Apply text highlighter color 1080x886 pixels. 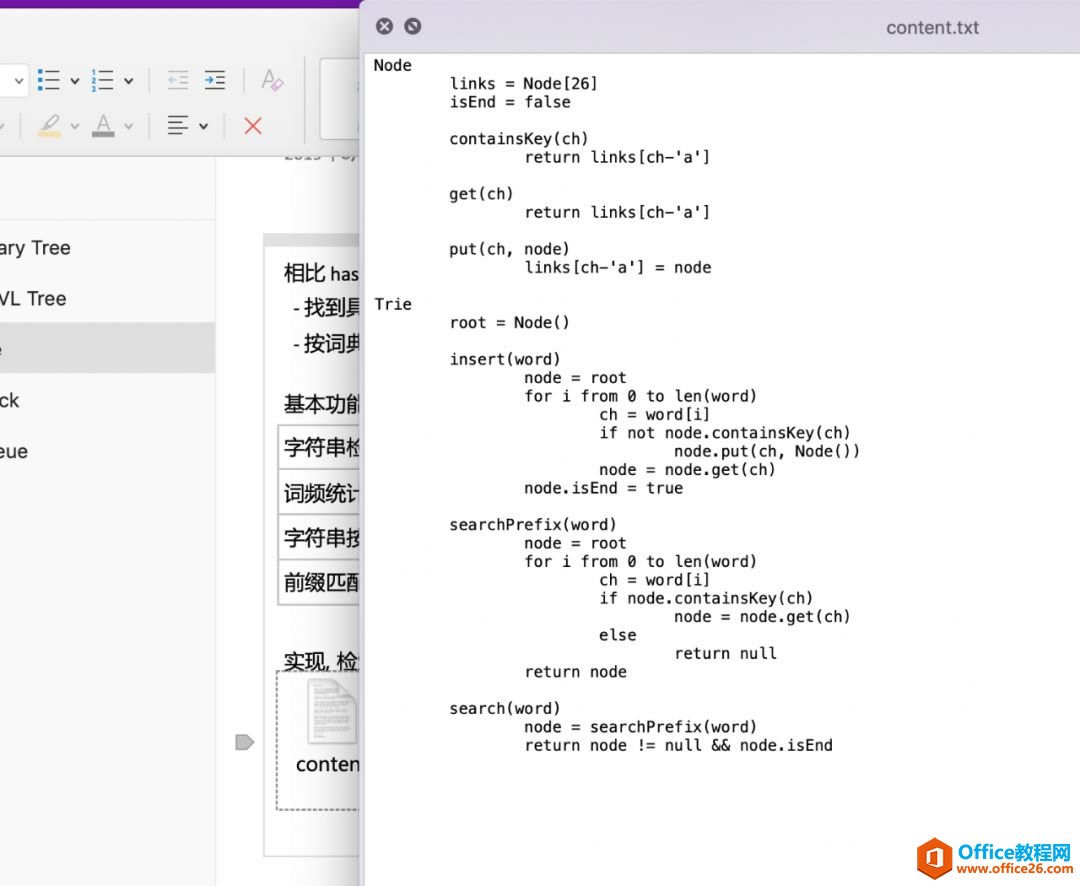pos(50,125)
